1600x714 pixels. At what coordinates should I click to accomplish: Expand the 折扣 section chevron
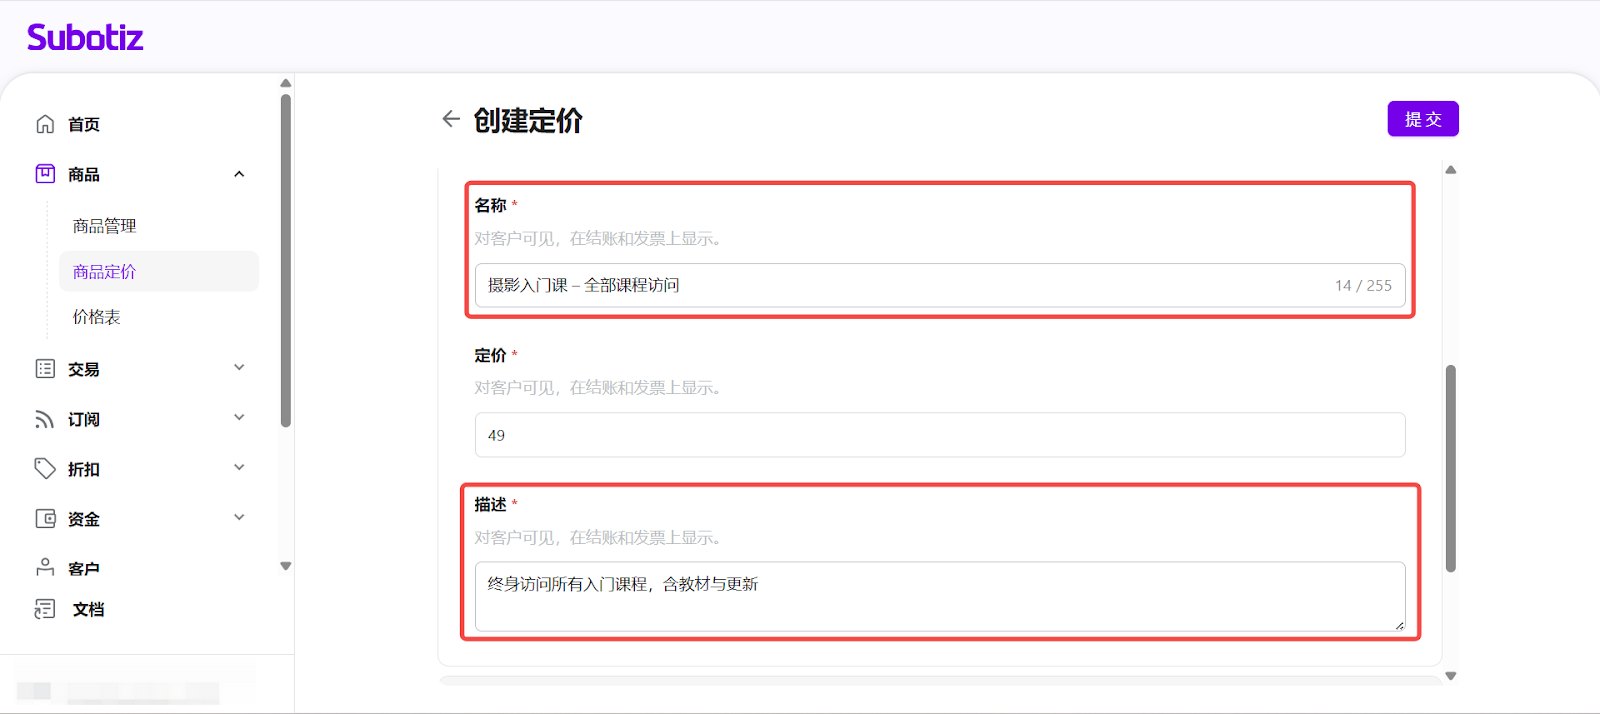239,468
